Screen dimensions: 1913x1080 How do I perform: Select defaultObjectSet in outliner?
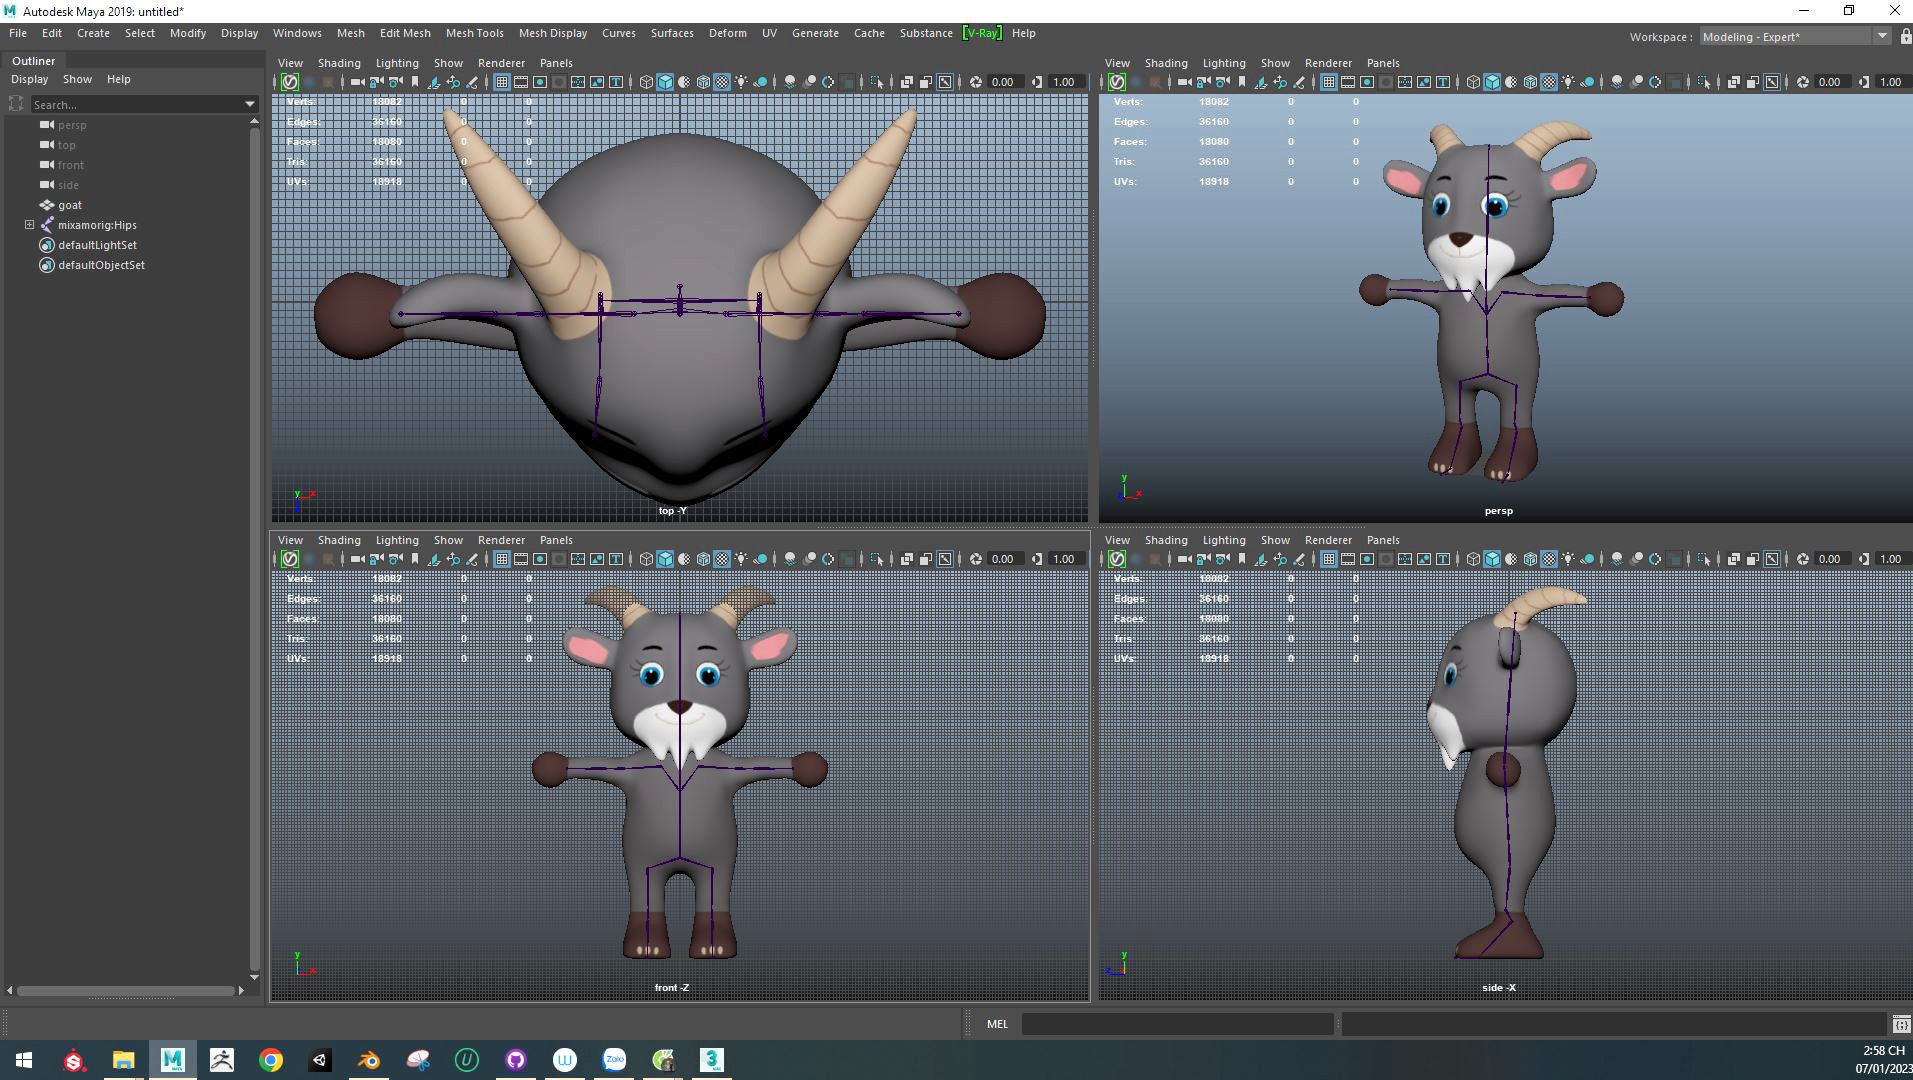pyautogui.click(x=101, y=265)
